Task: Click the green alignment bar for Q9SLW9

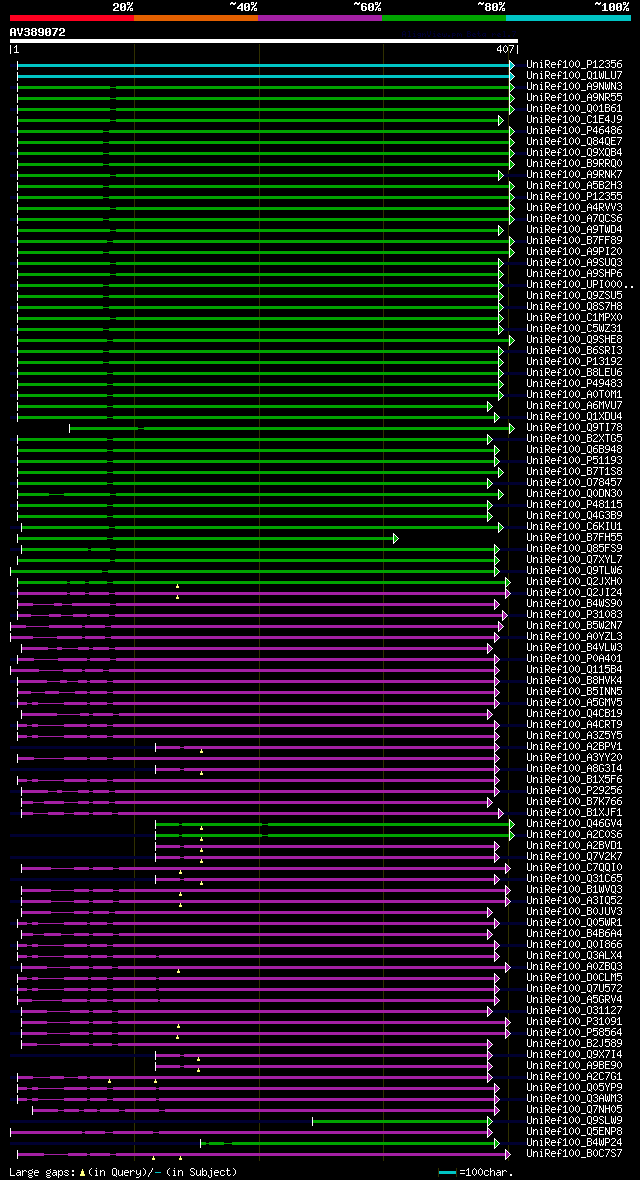Action: [x=402, y=1121]
